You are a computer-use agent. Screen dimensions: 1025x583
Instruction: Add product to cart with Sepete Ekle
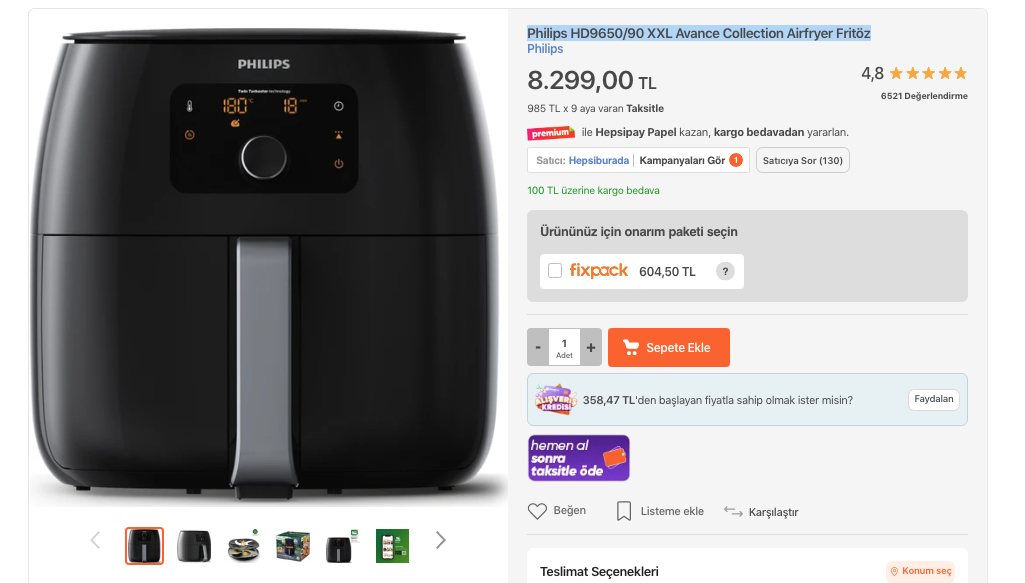click(x=669, y=347)
